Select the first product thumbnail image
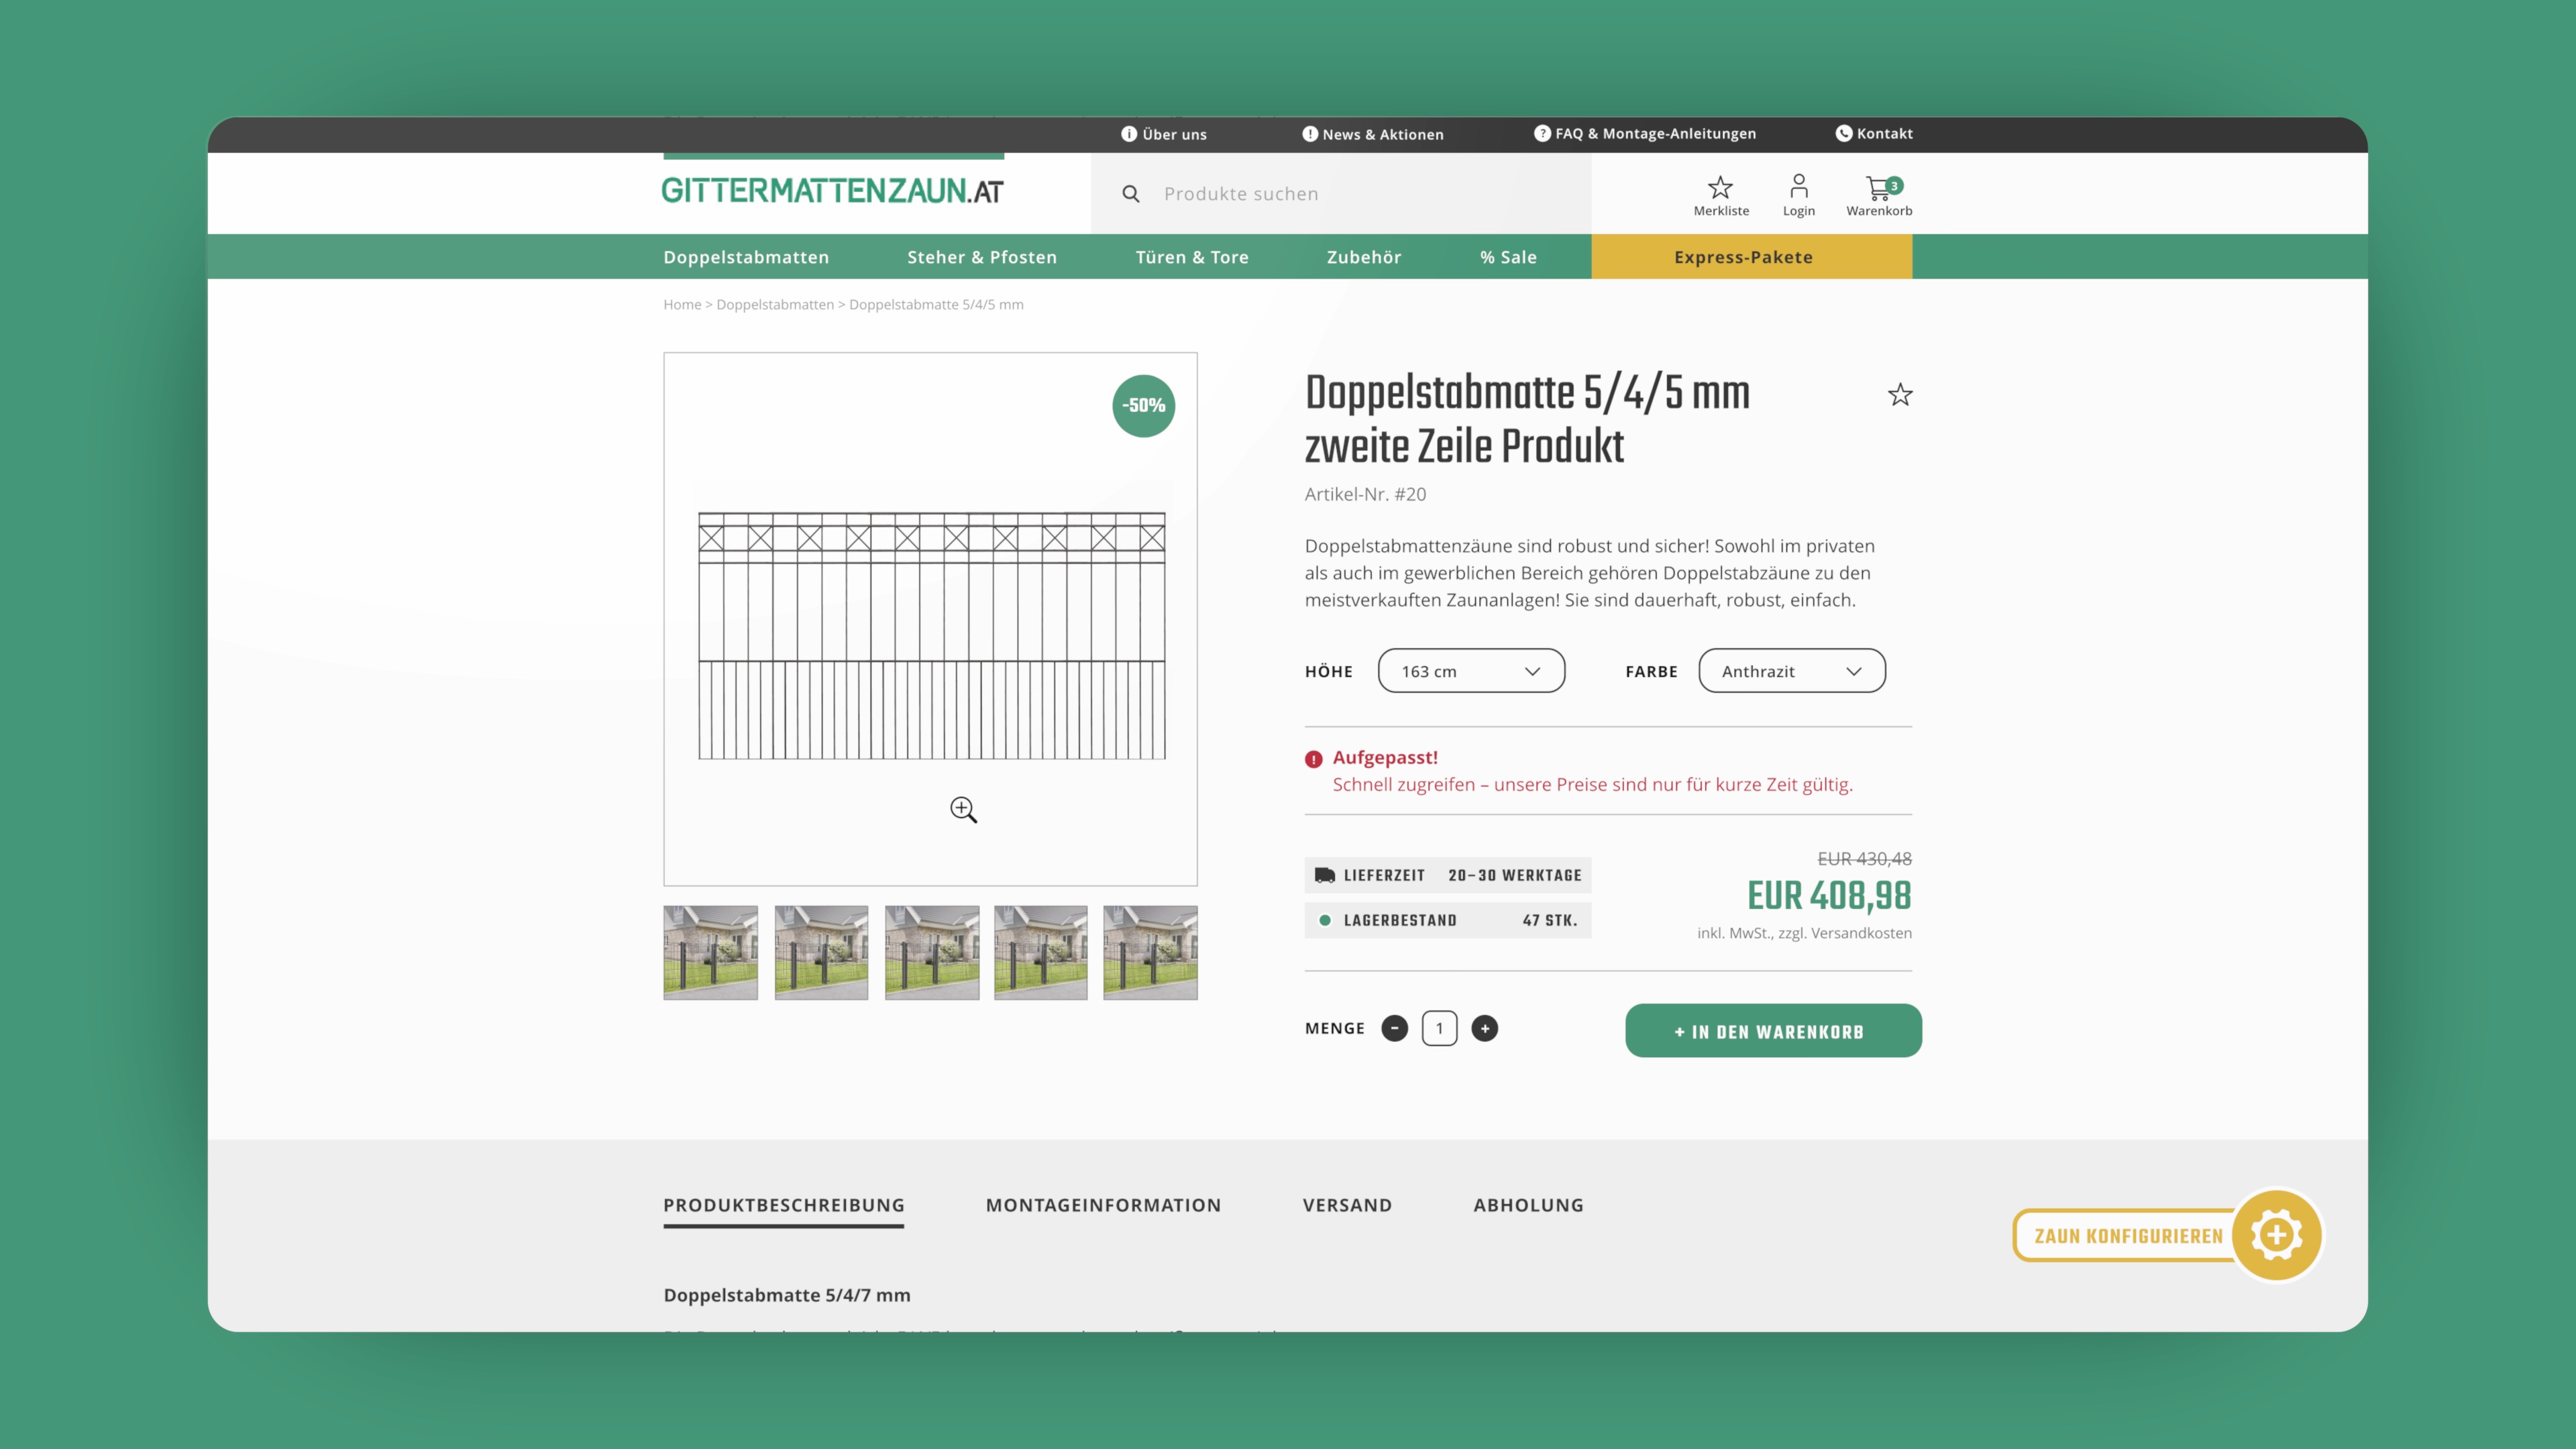 (710, 953)
